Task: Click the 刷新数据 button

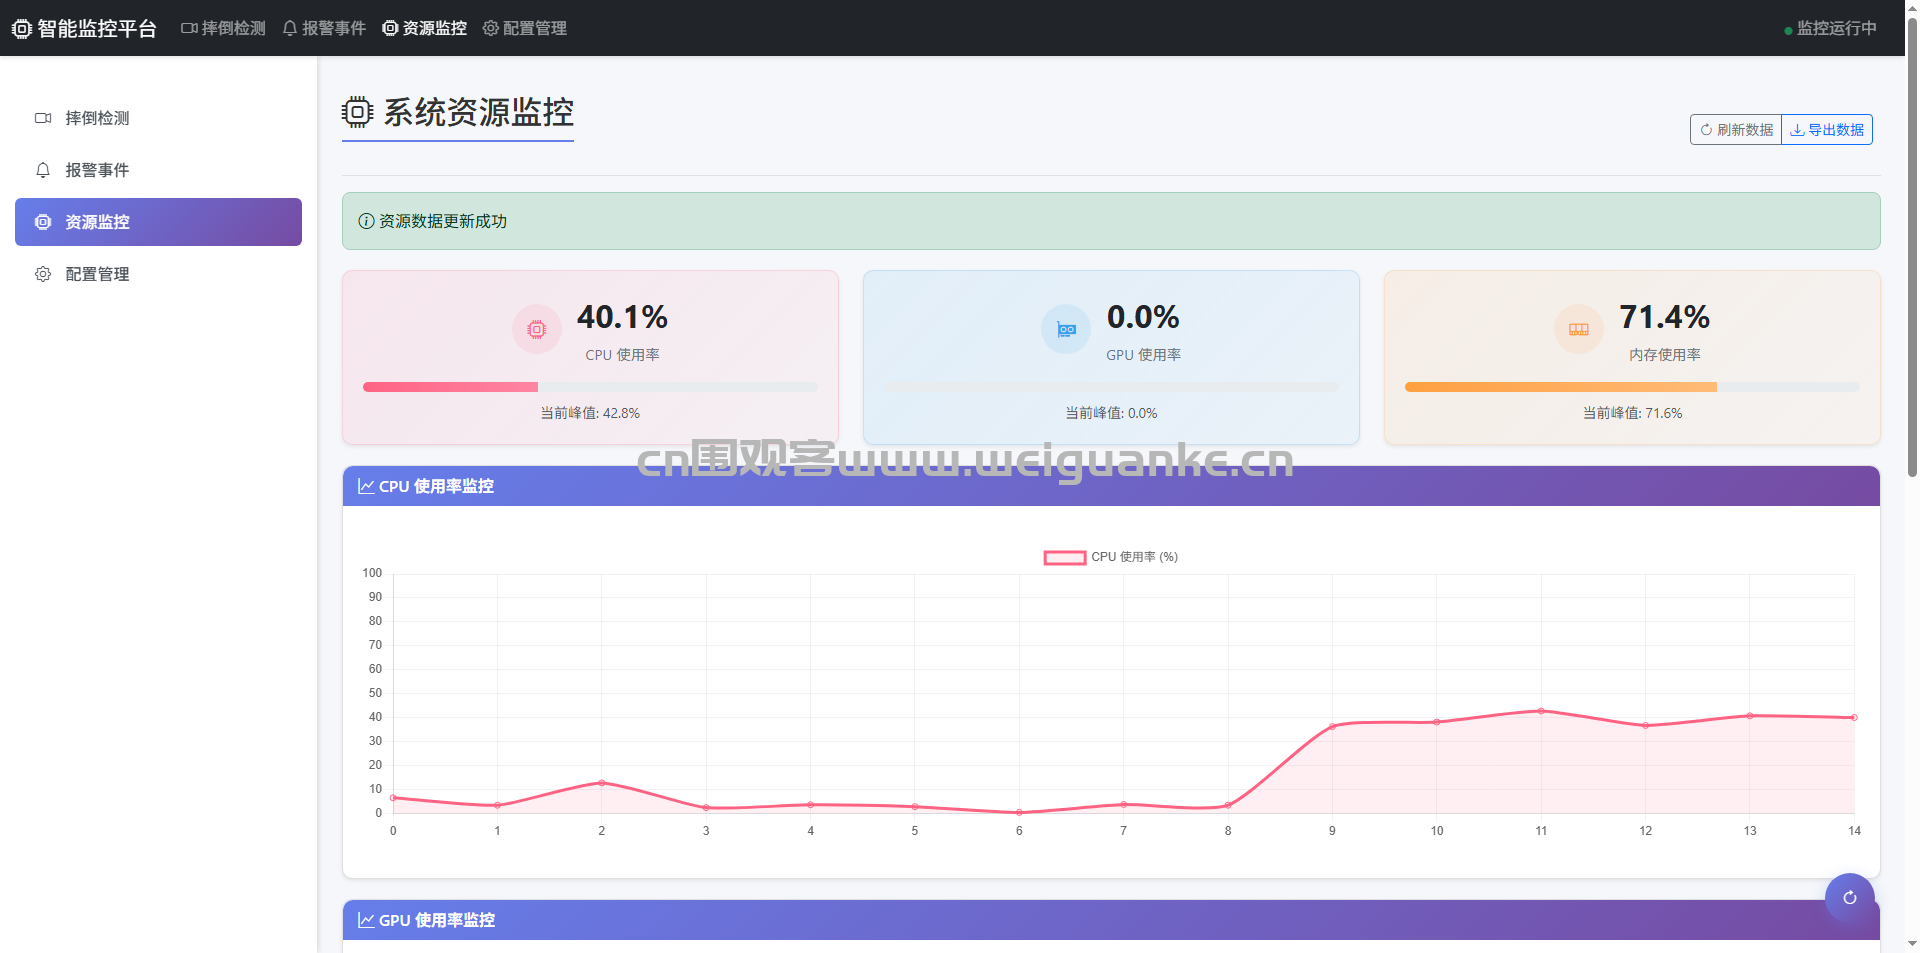Action: (x=1736, y=130)
